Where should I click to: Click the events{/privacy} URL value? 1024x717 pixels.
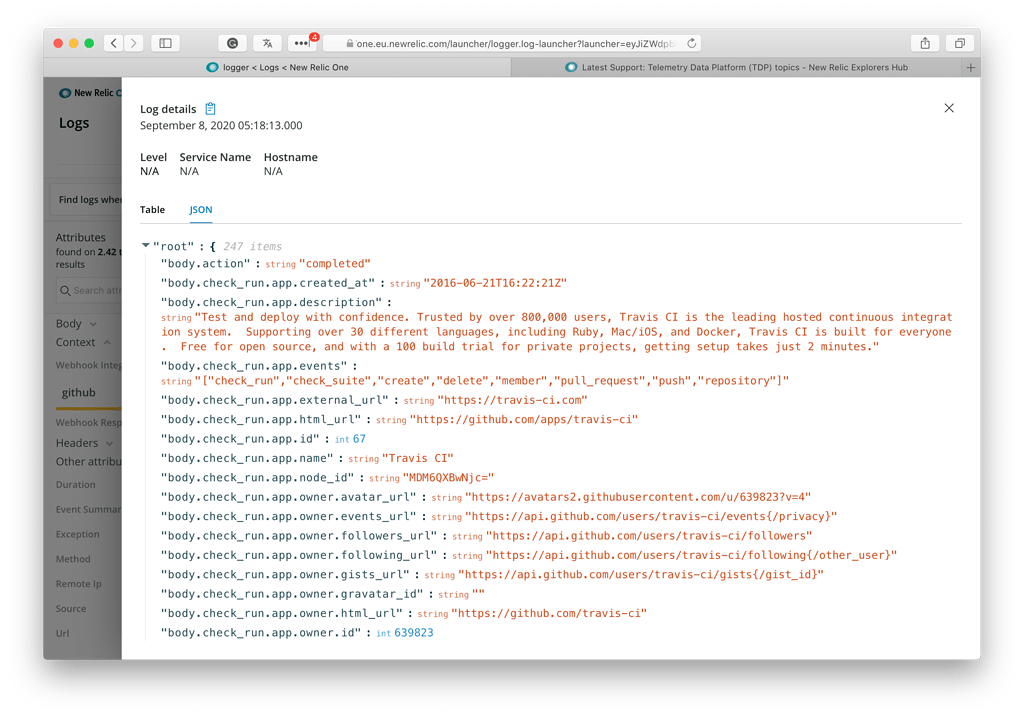click(x=651, y=517)
